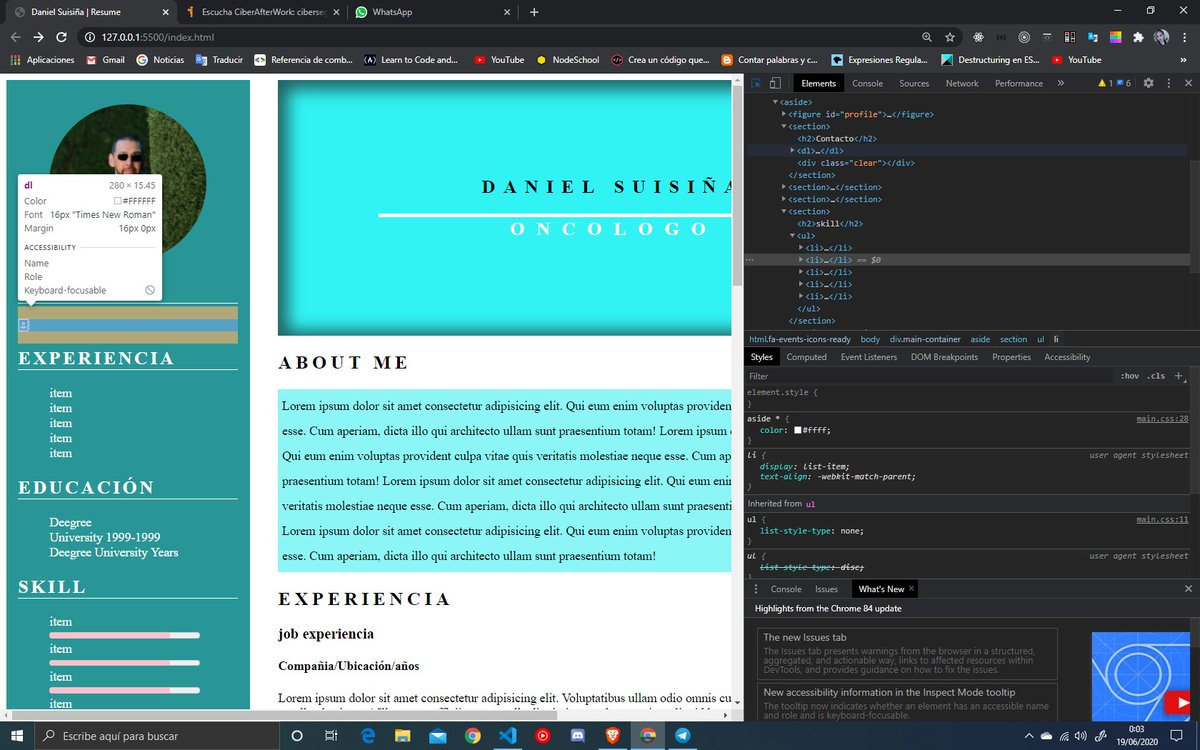Screen dimensions: 1200x750
Task: Open the Computed styles tab
Action: (806, 357)
